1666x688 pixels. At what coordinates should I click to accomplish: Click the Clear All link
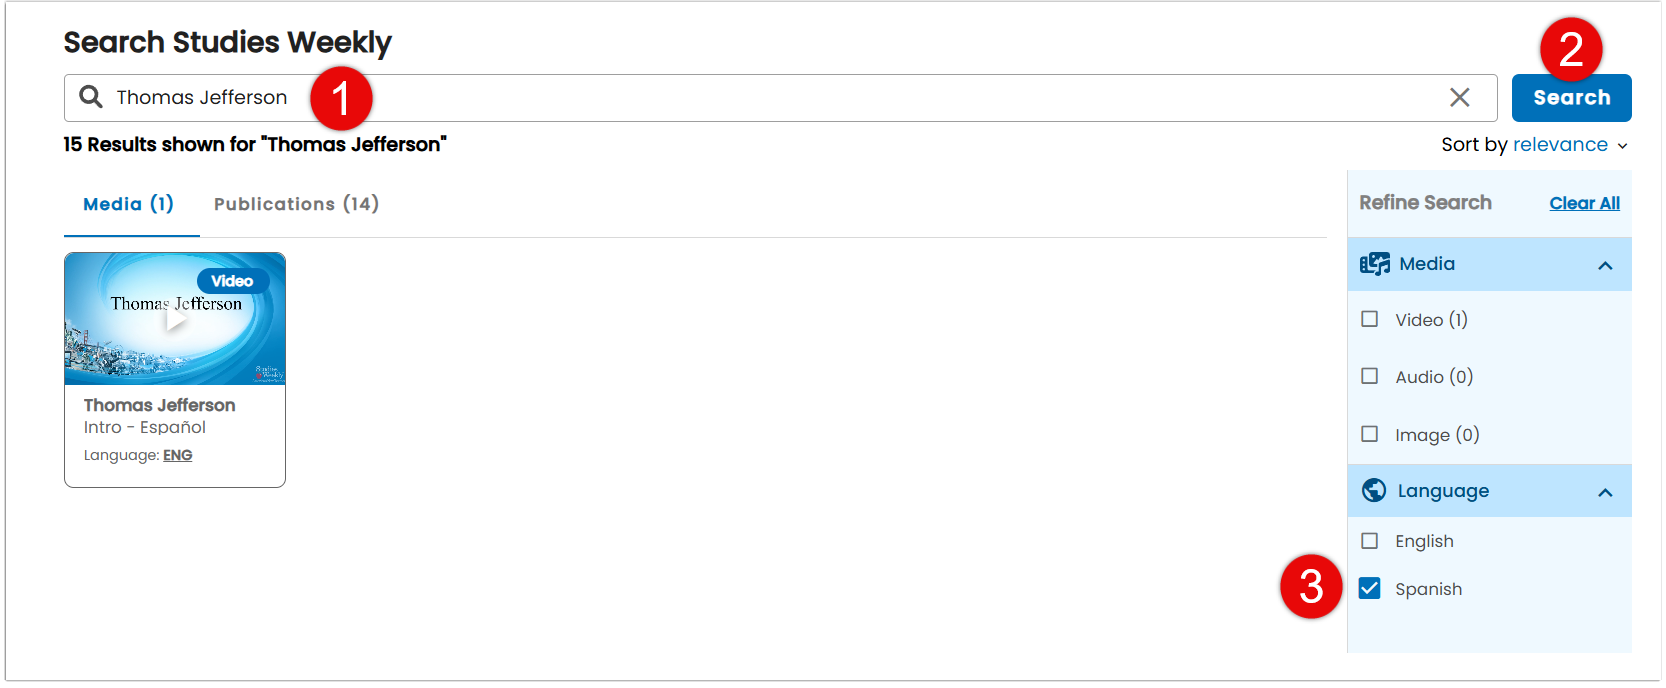point(1584,203)
